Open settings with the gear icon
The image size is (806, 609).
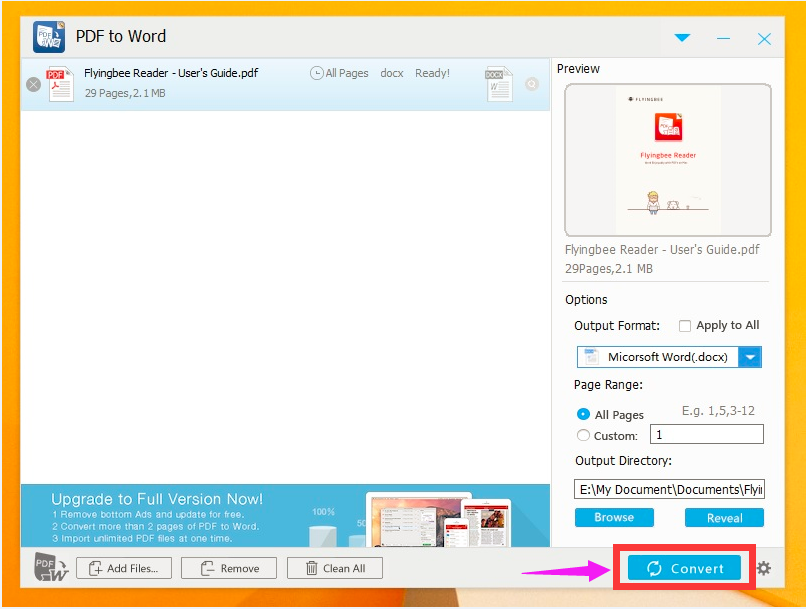764,568
